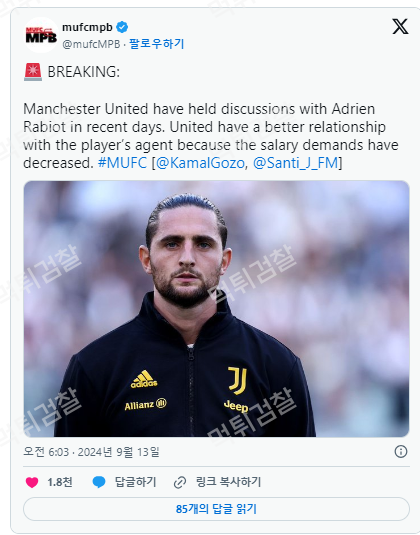
Task: Open the player photo in the tweet
Action: click(x=216, y=309)
